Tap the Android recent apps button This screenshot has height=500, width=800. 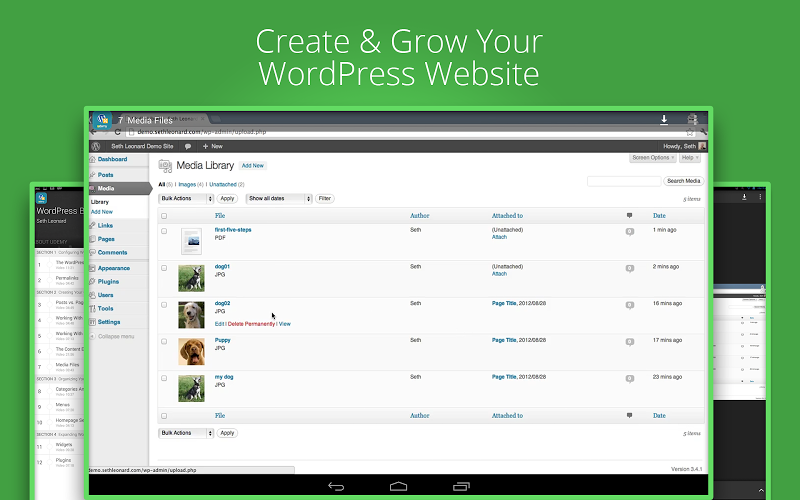[461, 487]
